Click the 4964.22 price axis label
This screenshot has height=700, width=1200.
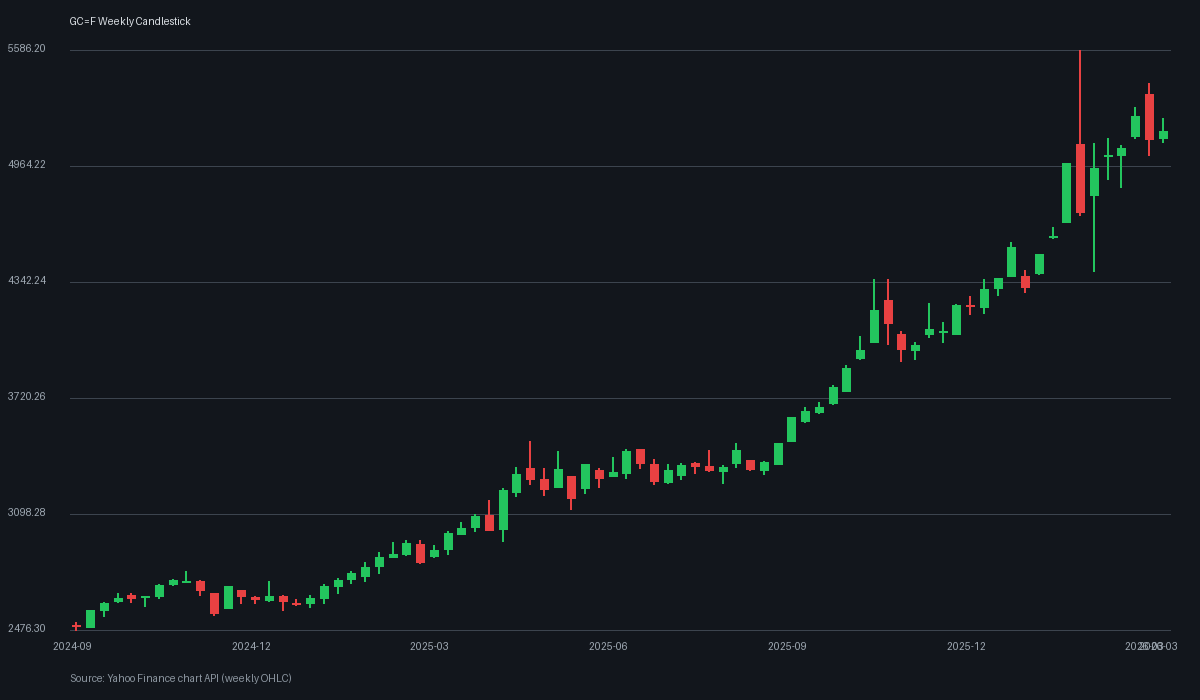pos(28,165)
